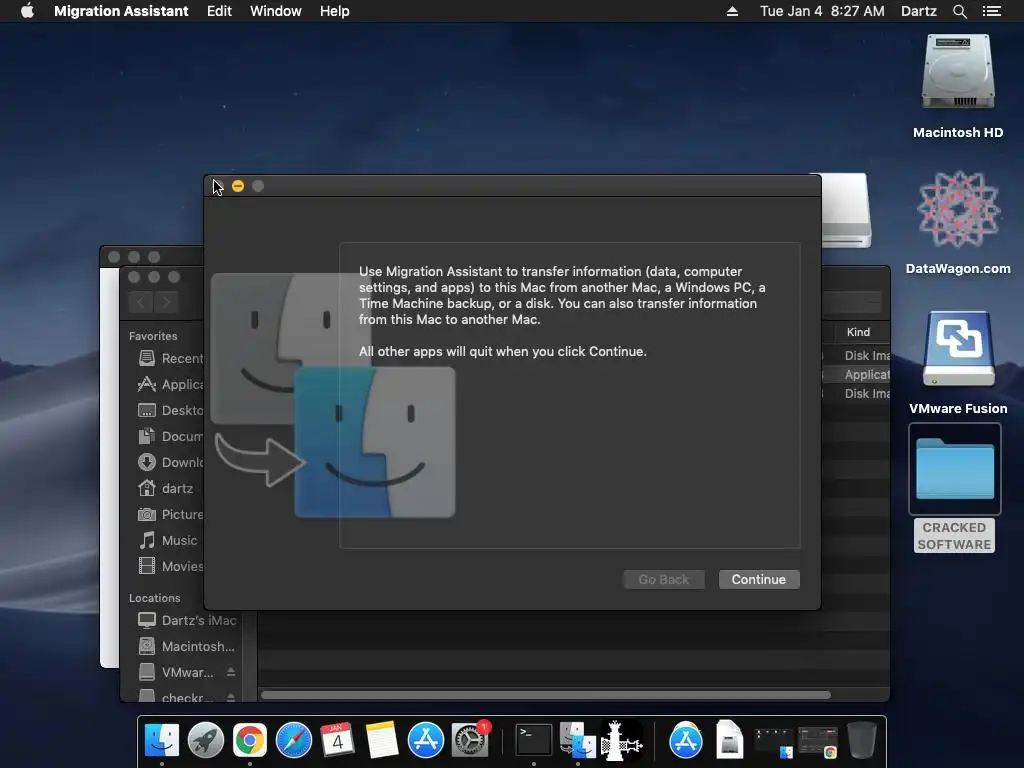Minimize the Migration Assistant window
The image size is (1024, 768).
238,186
